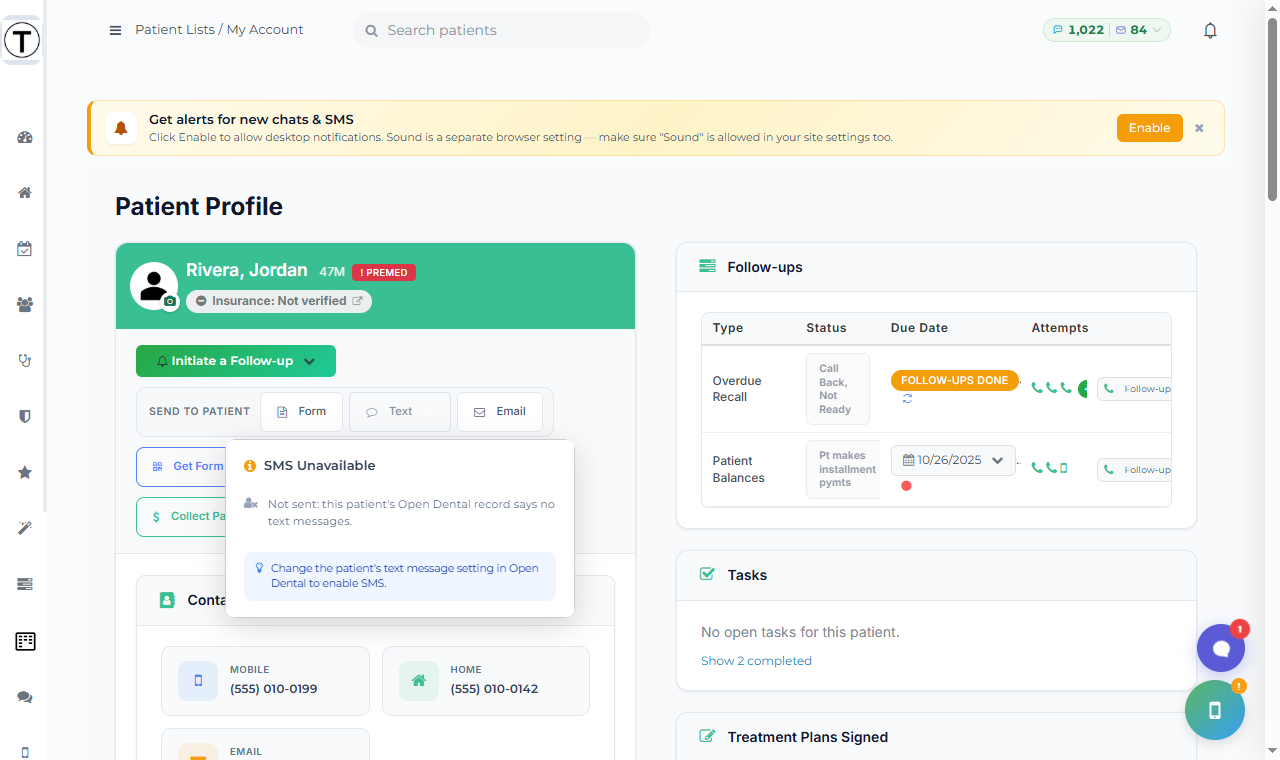Expand the Initiate a Follow-up dropdown
This screenshot has height=760, width=1280.
click(236, 361)
